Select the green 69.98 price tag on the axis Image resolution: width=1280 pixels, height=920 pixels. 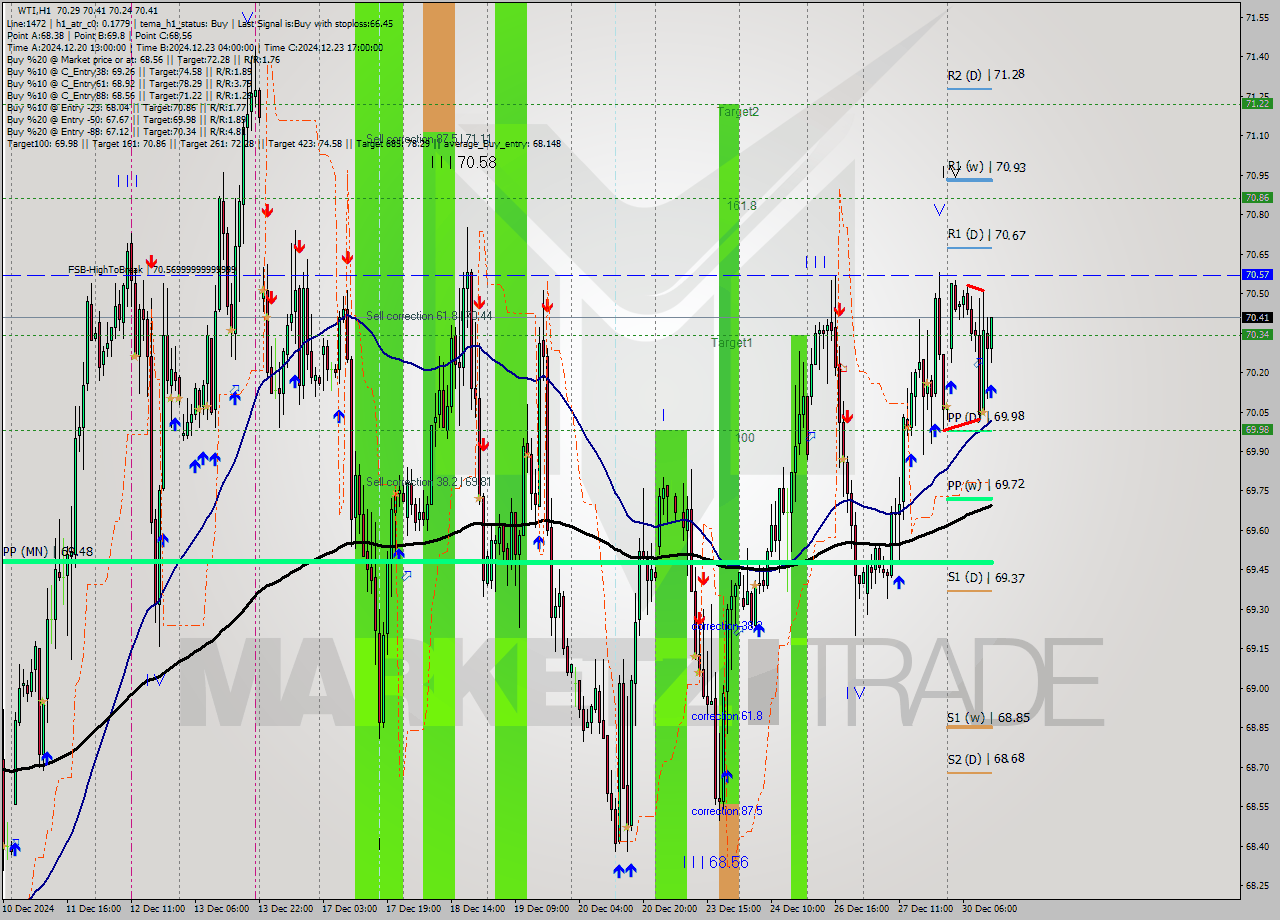[1257, 430]
